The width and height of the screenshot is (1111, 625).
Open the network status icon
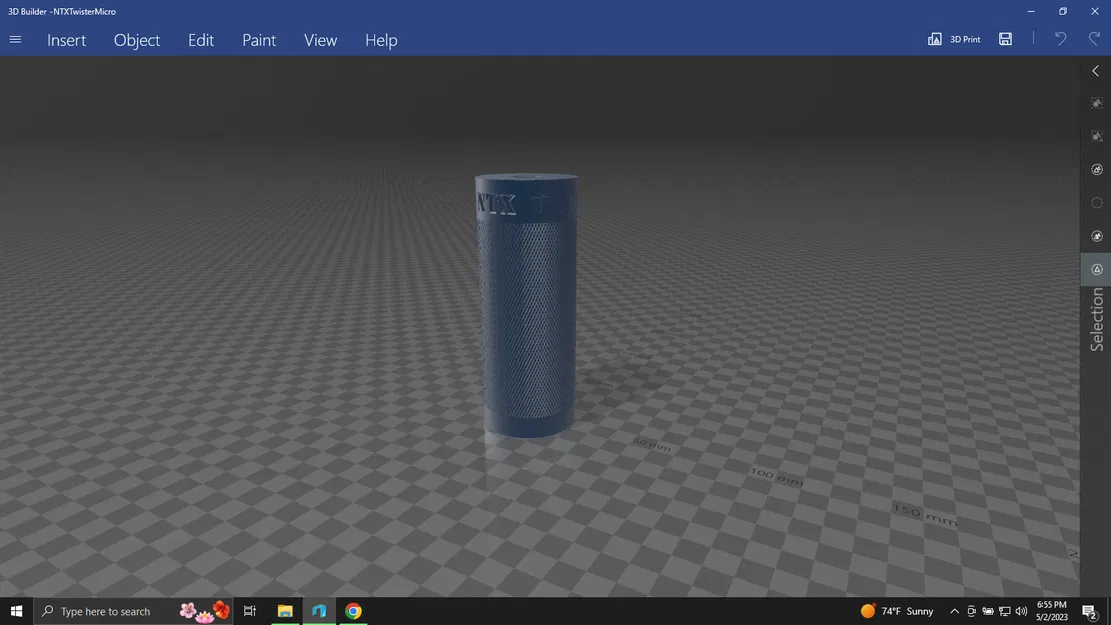pyautogui.click(x=1005, y=611)
